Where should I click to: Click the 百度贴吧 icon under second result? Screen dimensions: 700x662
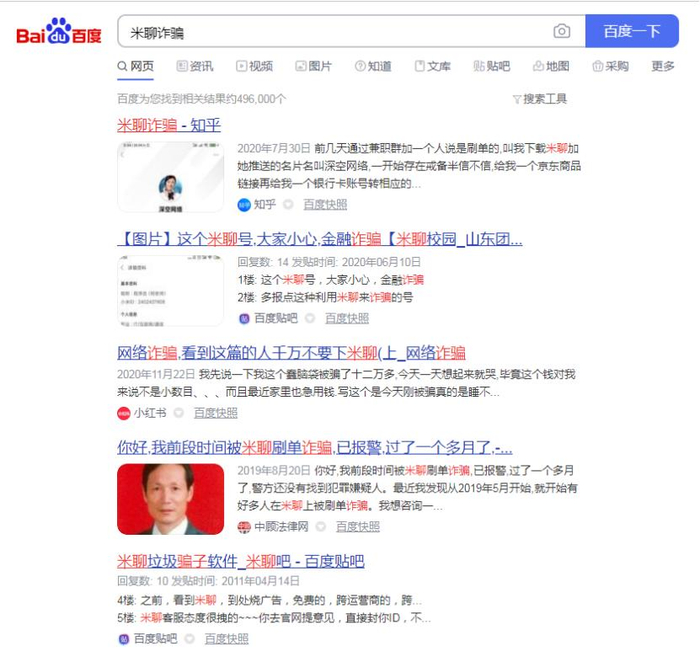244,319
